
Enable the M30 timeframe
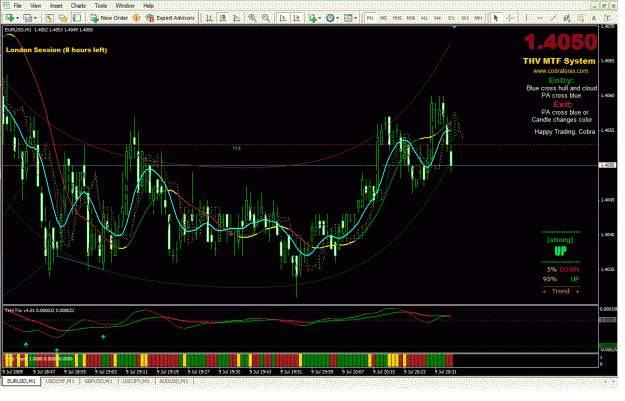click(x=411, y=18)
